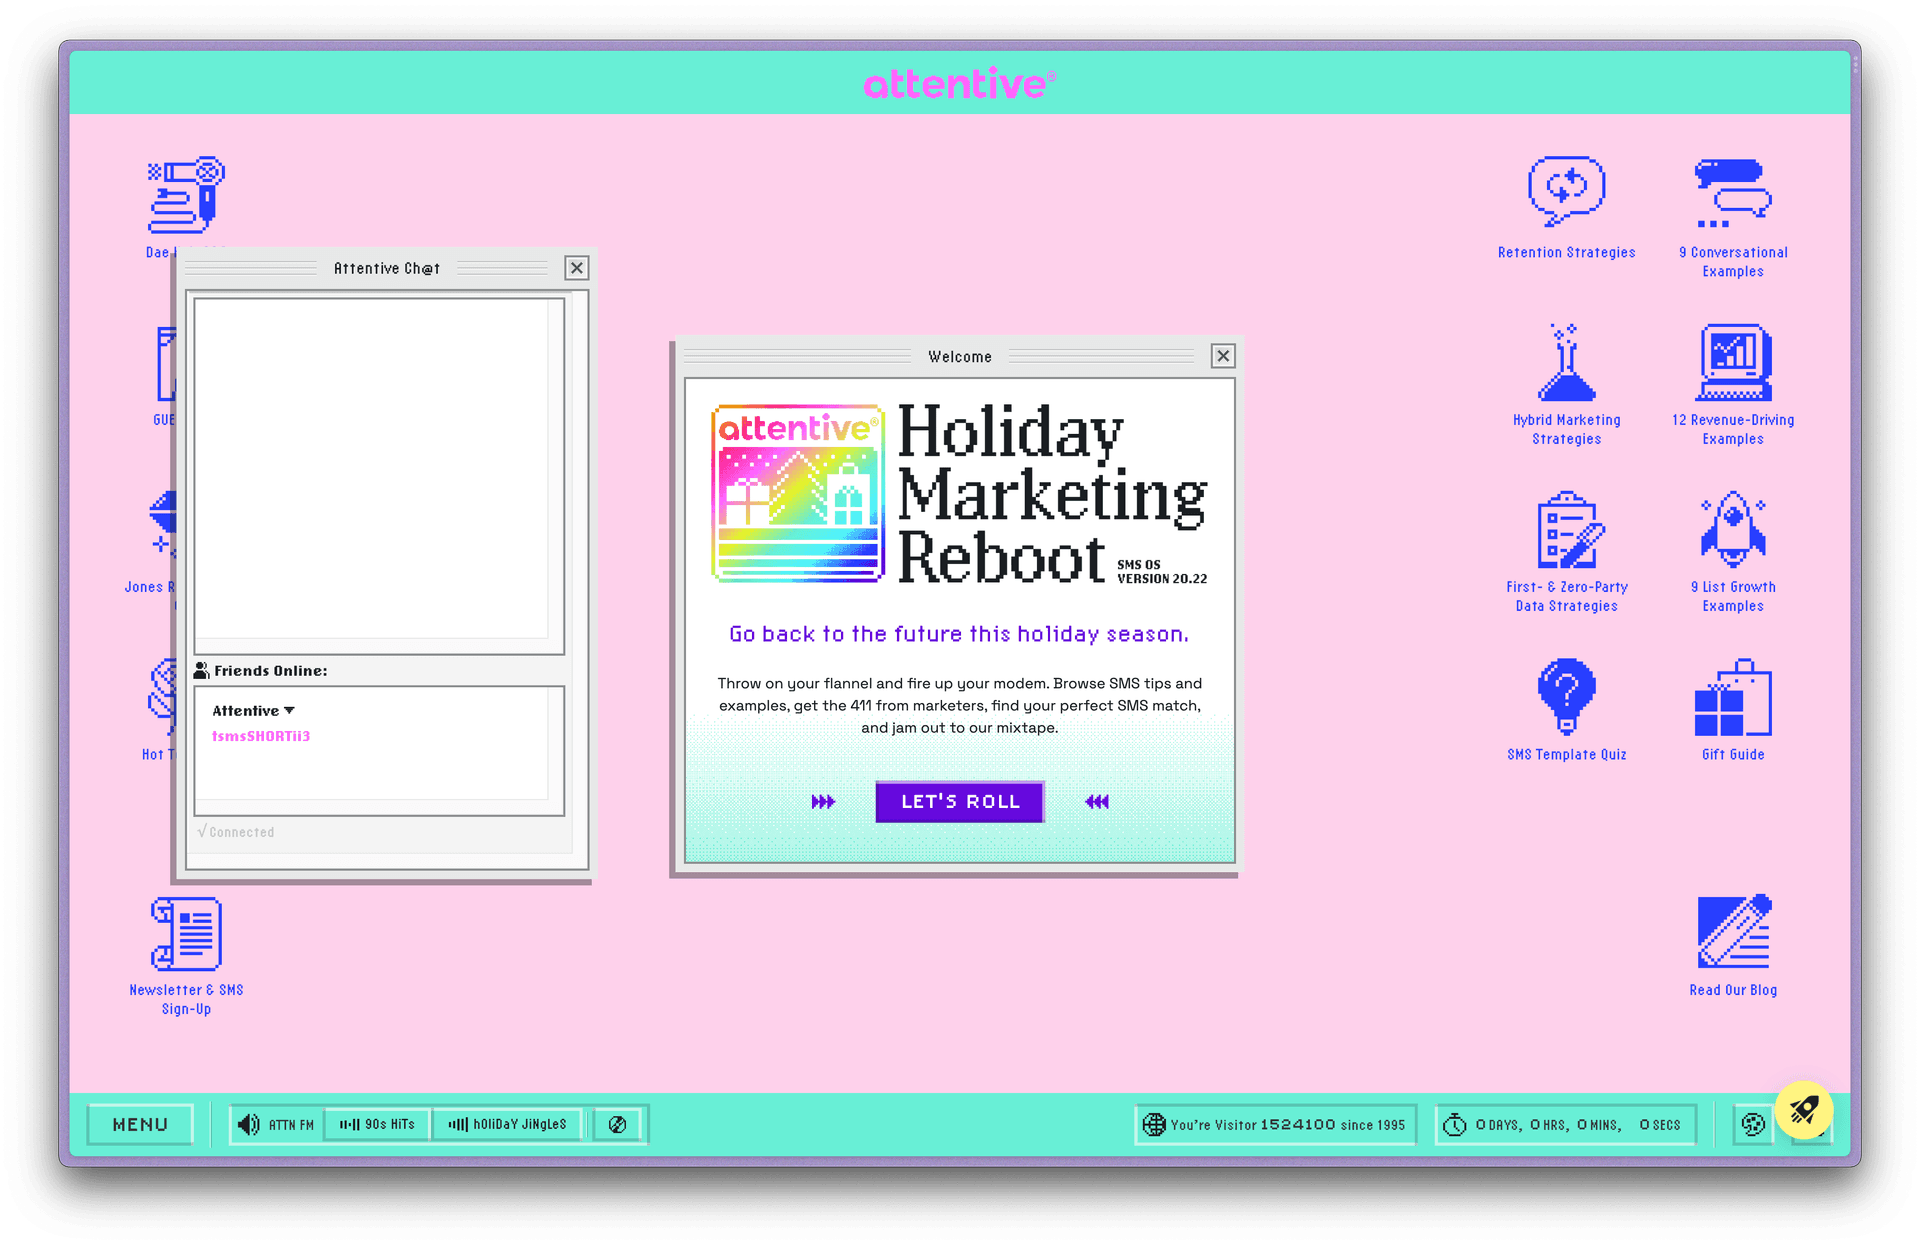The image size is (1920, 1245).
Task: Click the Holiday Marketing Reboot pixel-art image
Action: [x=798, y=493]
